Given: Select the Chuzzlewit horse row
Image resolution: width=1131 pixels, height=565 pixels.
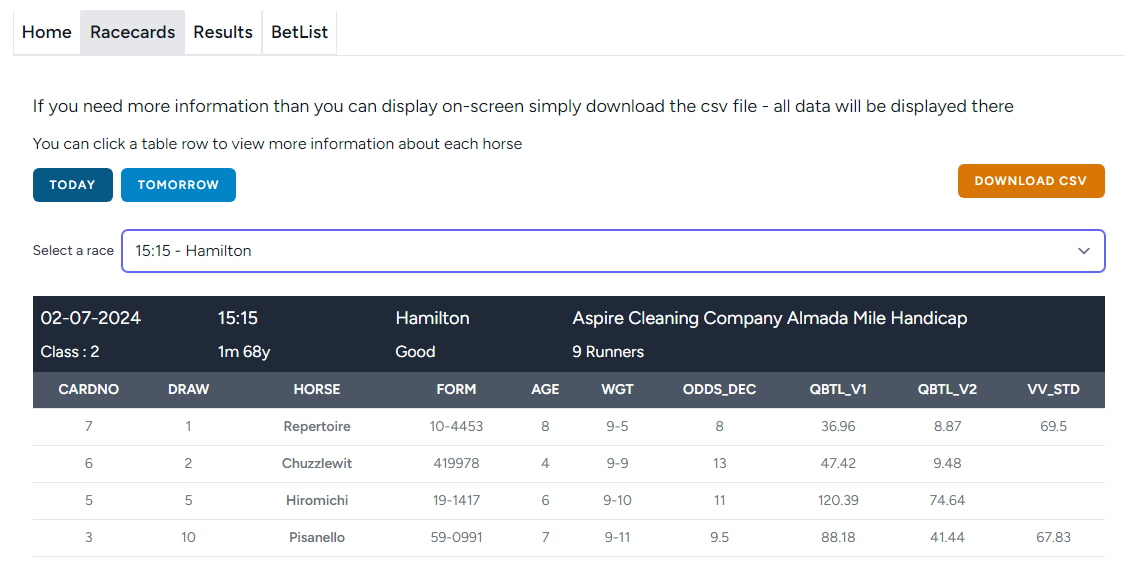Looking at the screenshot, I should [x=317, y=464].
